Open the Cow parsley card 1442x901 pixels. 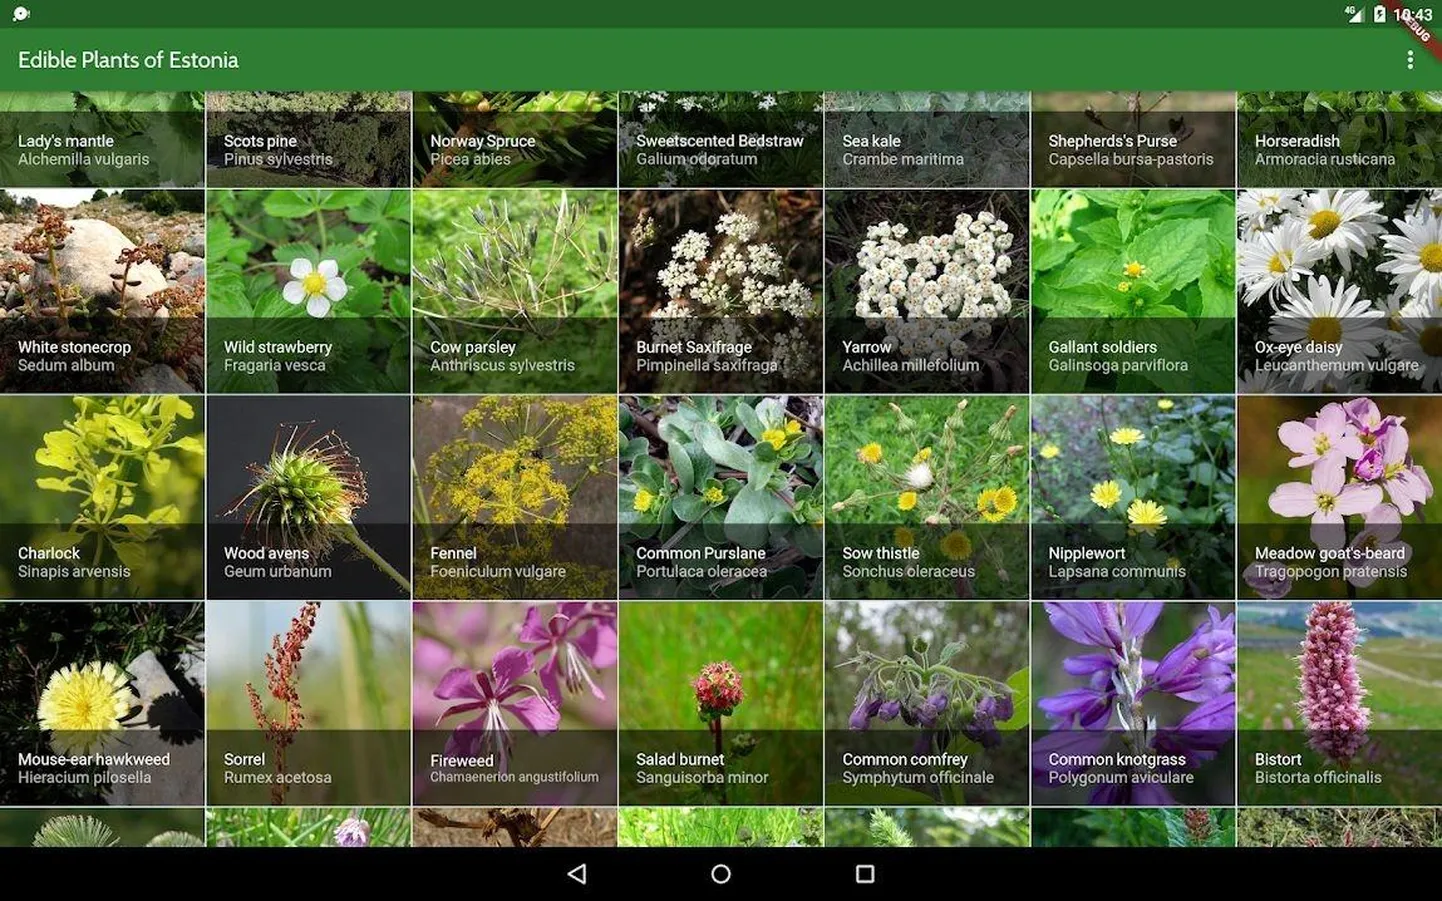coord(515,291)
